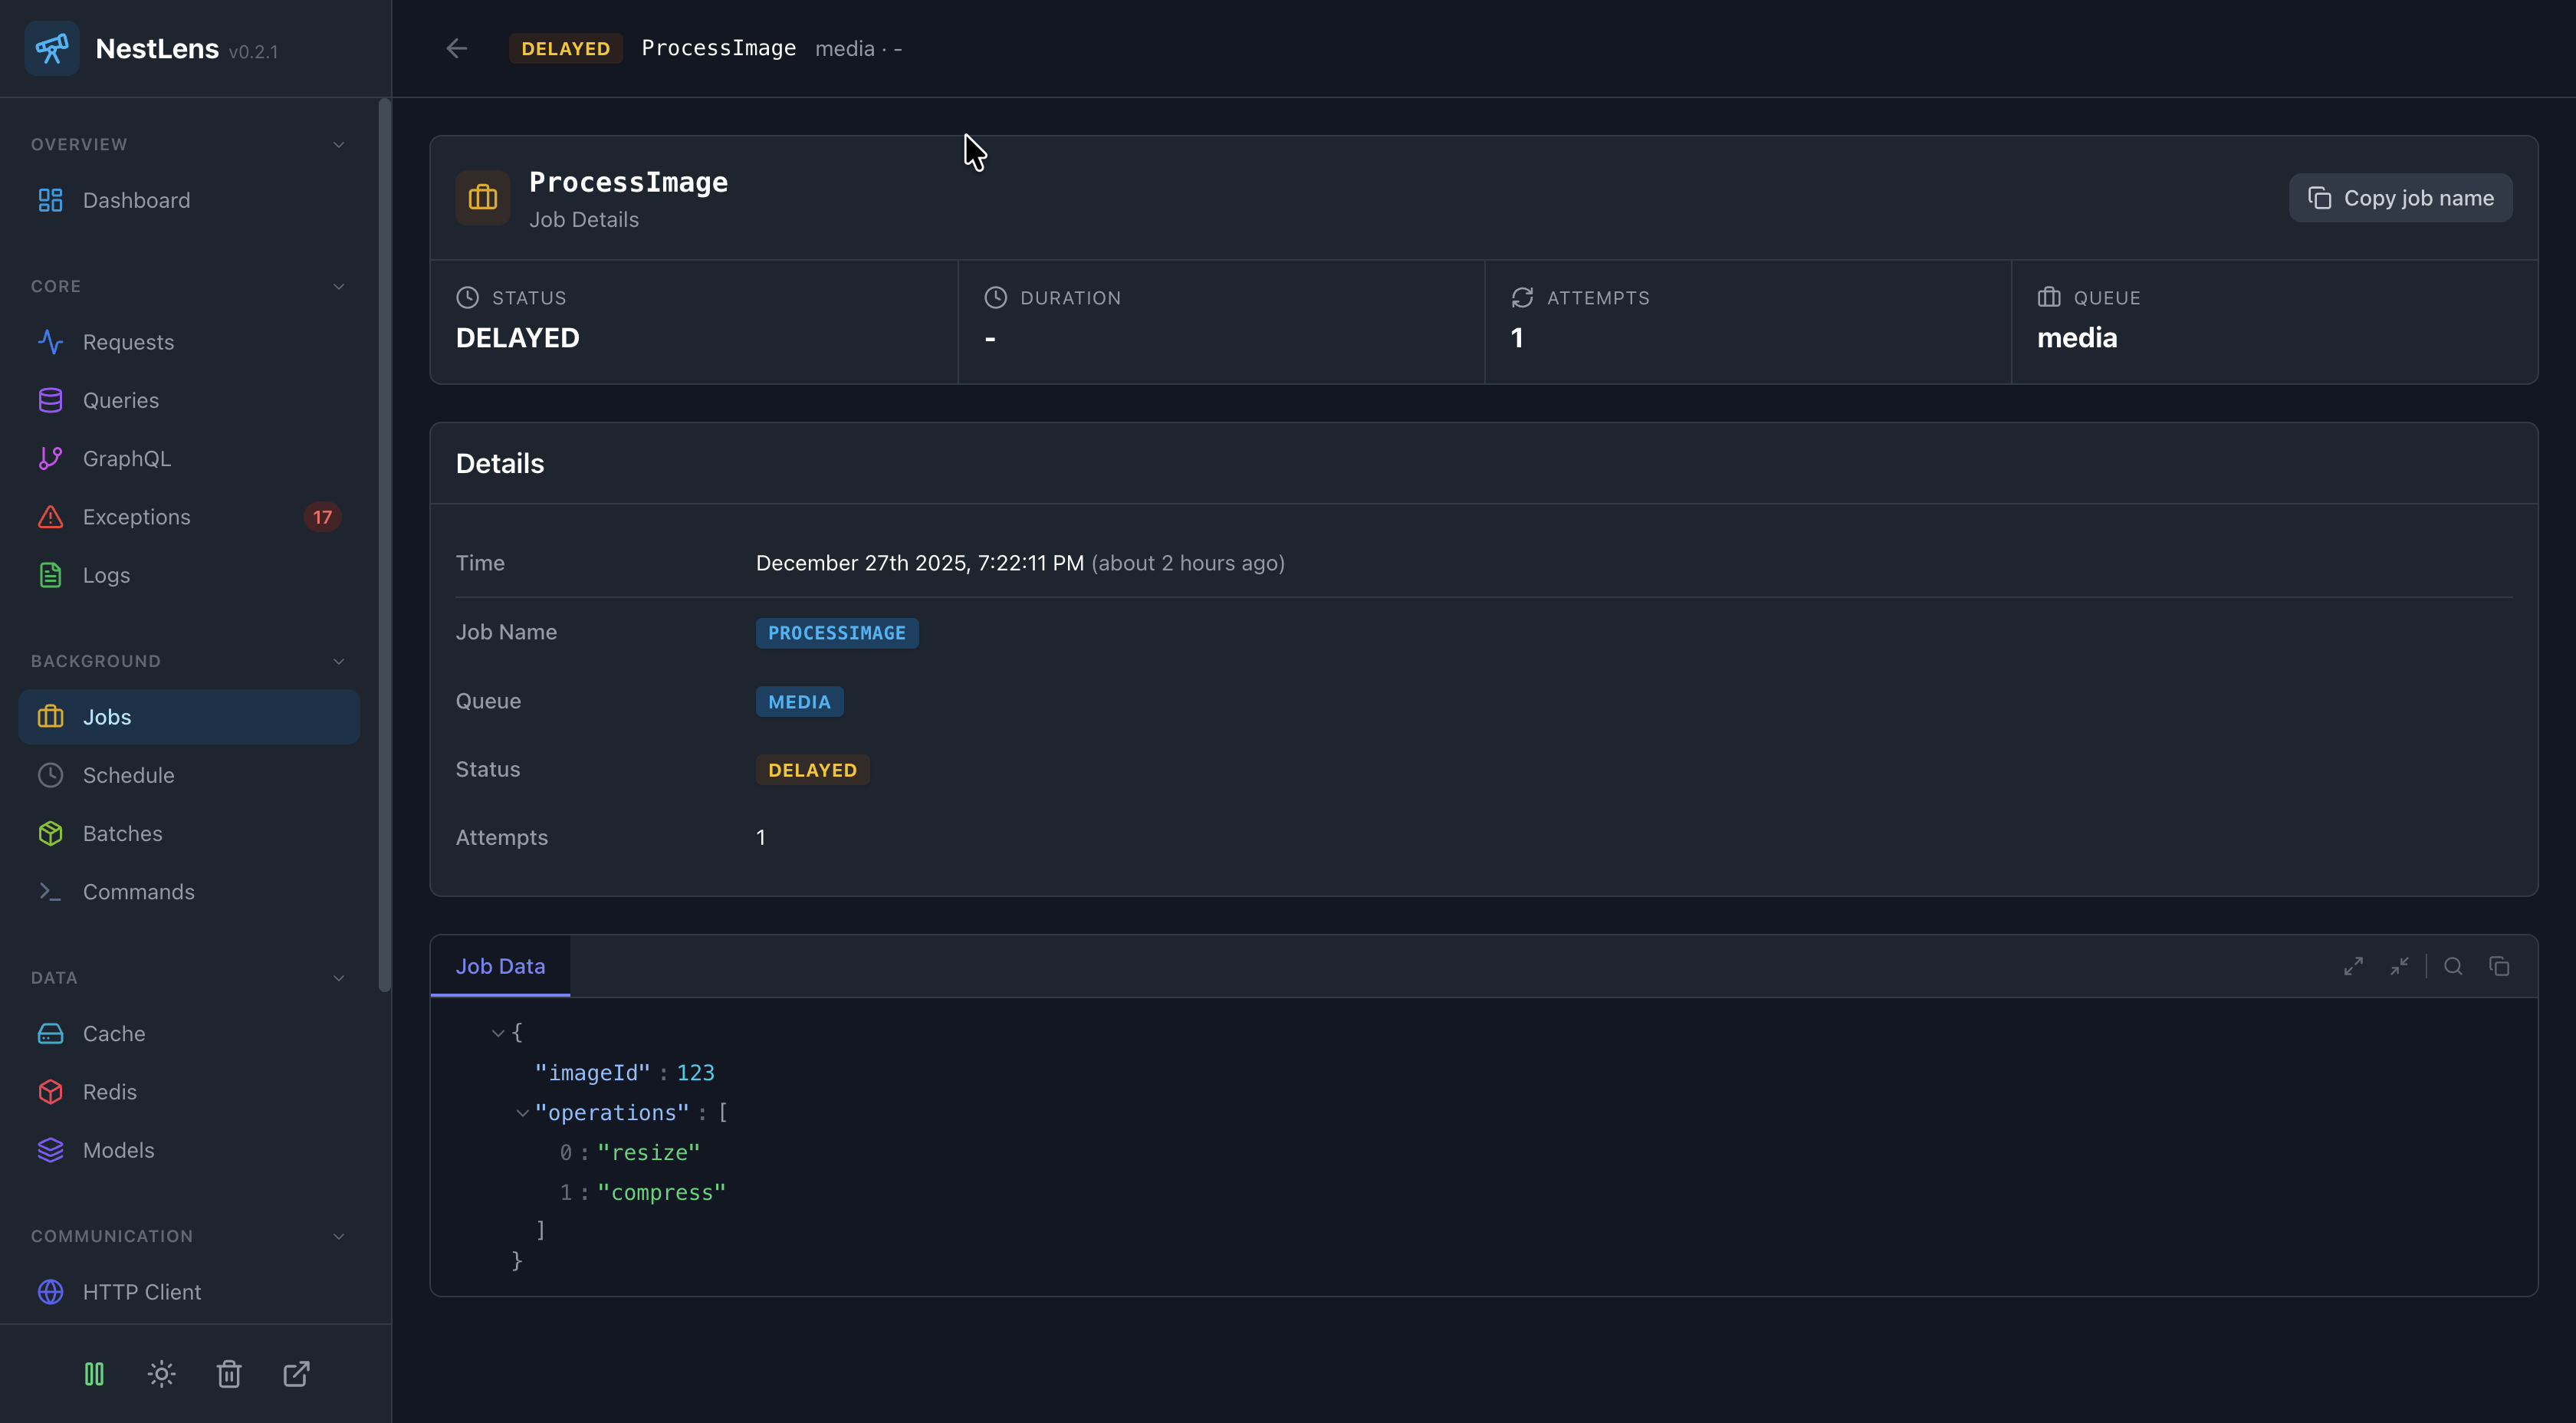2576x1423 pixels.
Task: Click the NestLens telescope logo
Action: [52, 48]
